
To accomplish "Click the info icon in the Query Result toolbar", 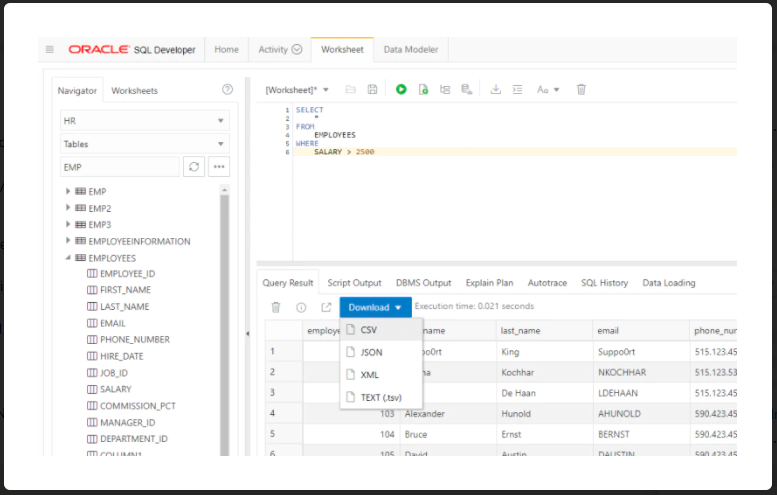I will [x=301, y=307].
